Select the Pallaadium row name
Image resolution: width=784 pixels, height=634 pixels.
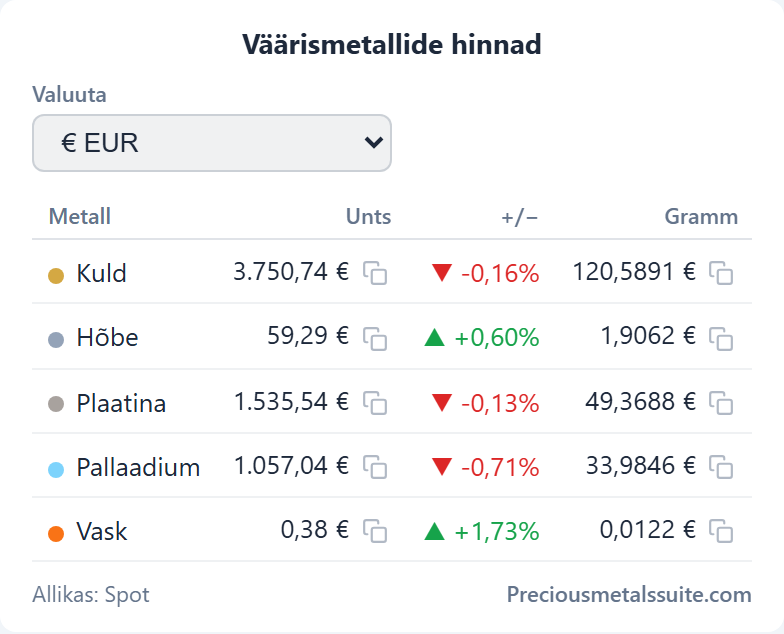pos(138,468)
